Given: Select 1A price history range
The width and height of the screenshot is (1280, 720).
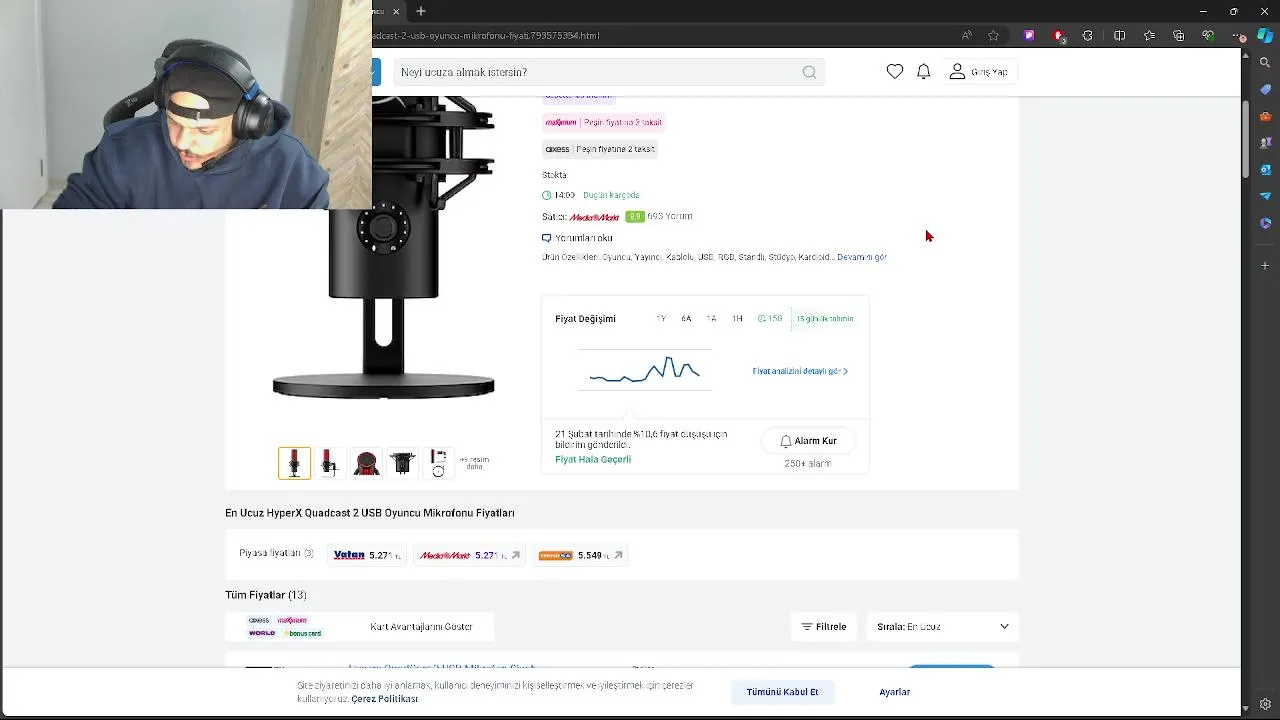Looking at the screenshot, I should point(711,318).
